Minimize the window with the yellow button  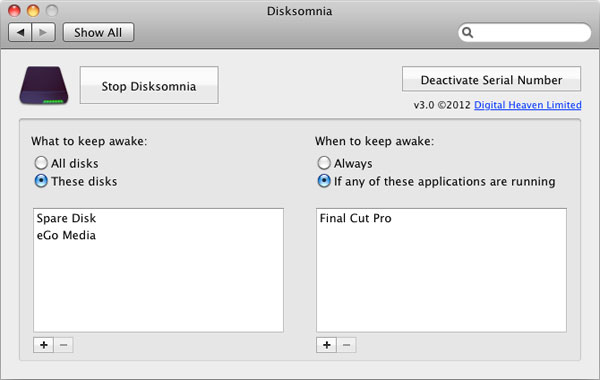coord(33,11)
